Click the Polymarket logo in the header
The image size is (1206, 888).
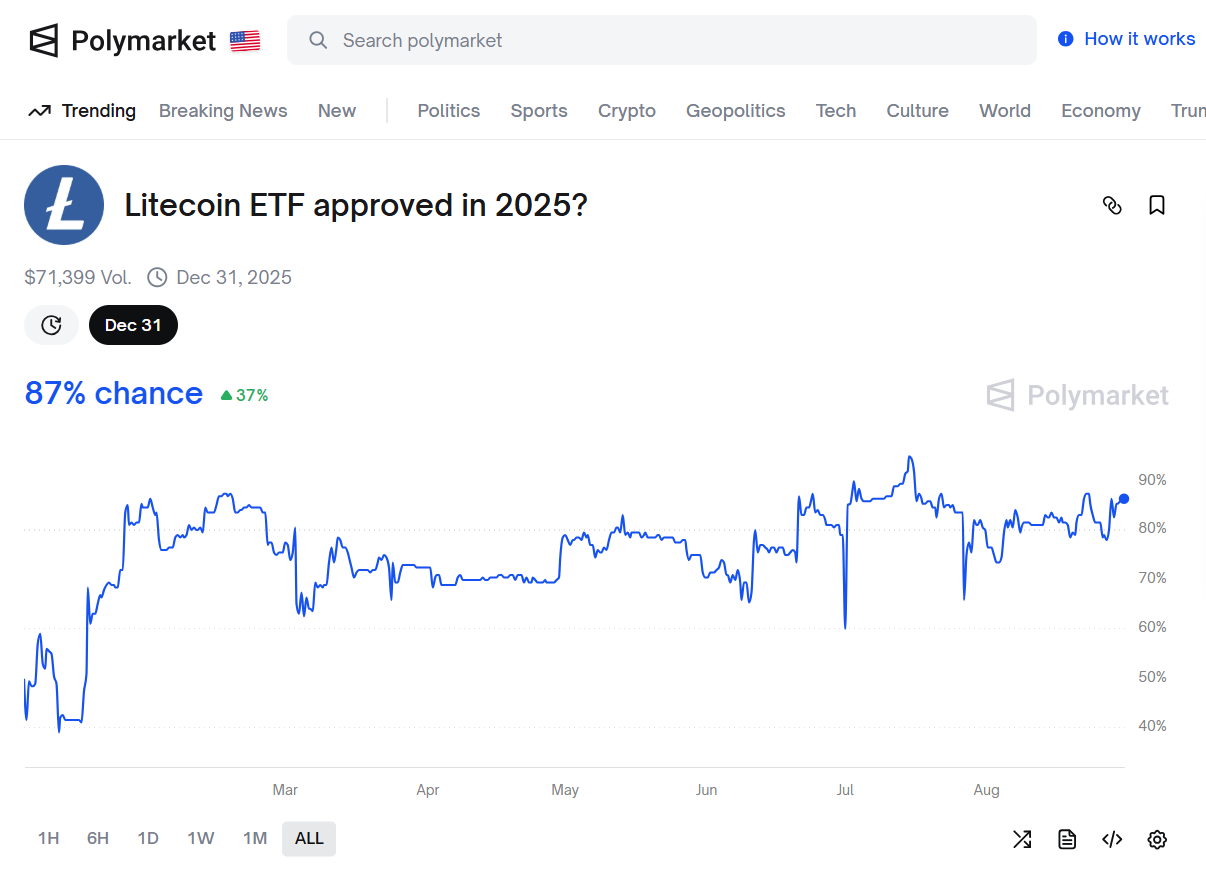122,40
